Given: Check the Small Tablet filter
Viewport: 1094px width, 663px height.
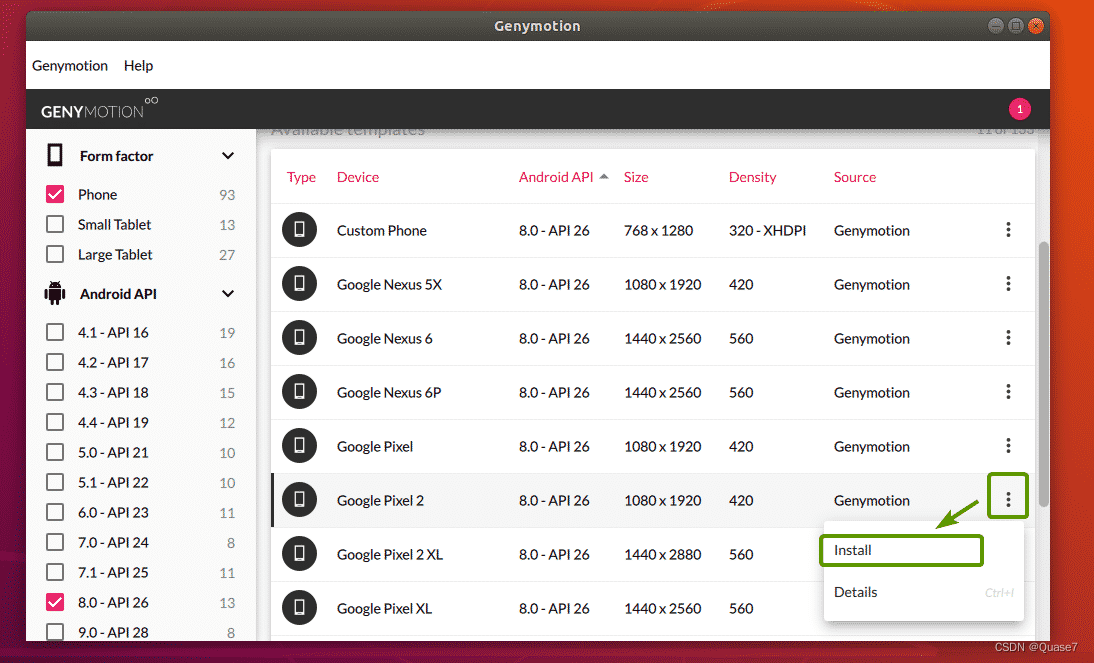Looking at the screenshot, I should tap(55, 224).
